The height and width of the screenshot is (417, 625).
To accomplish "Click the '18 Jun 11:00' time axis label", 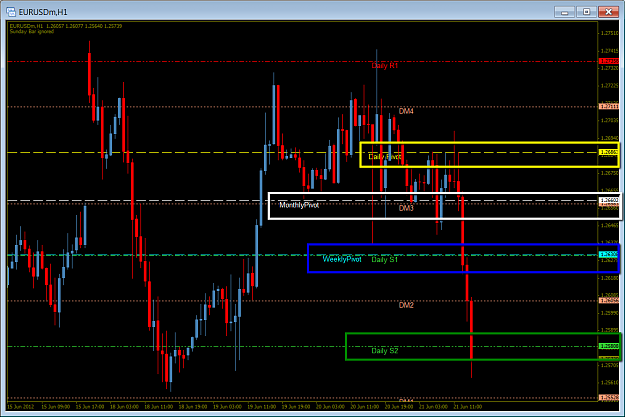I will coord(158,407).
